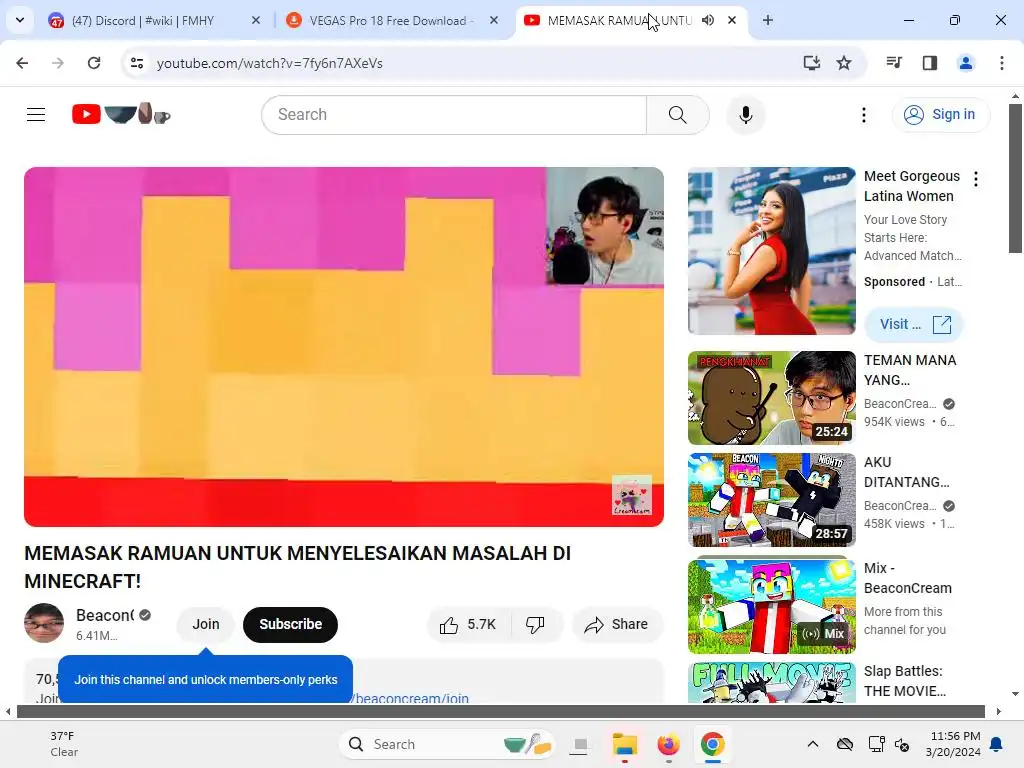Click scroll-right arrow on horizontal scrollbar

point(999,711)
